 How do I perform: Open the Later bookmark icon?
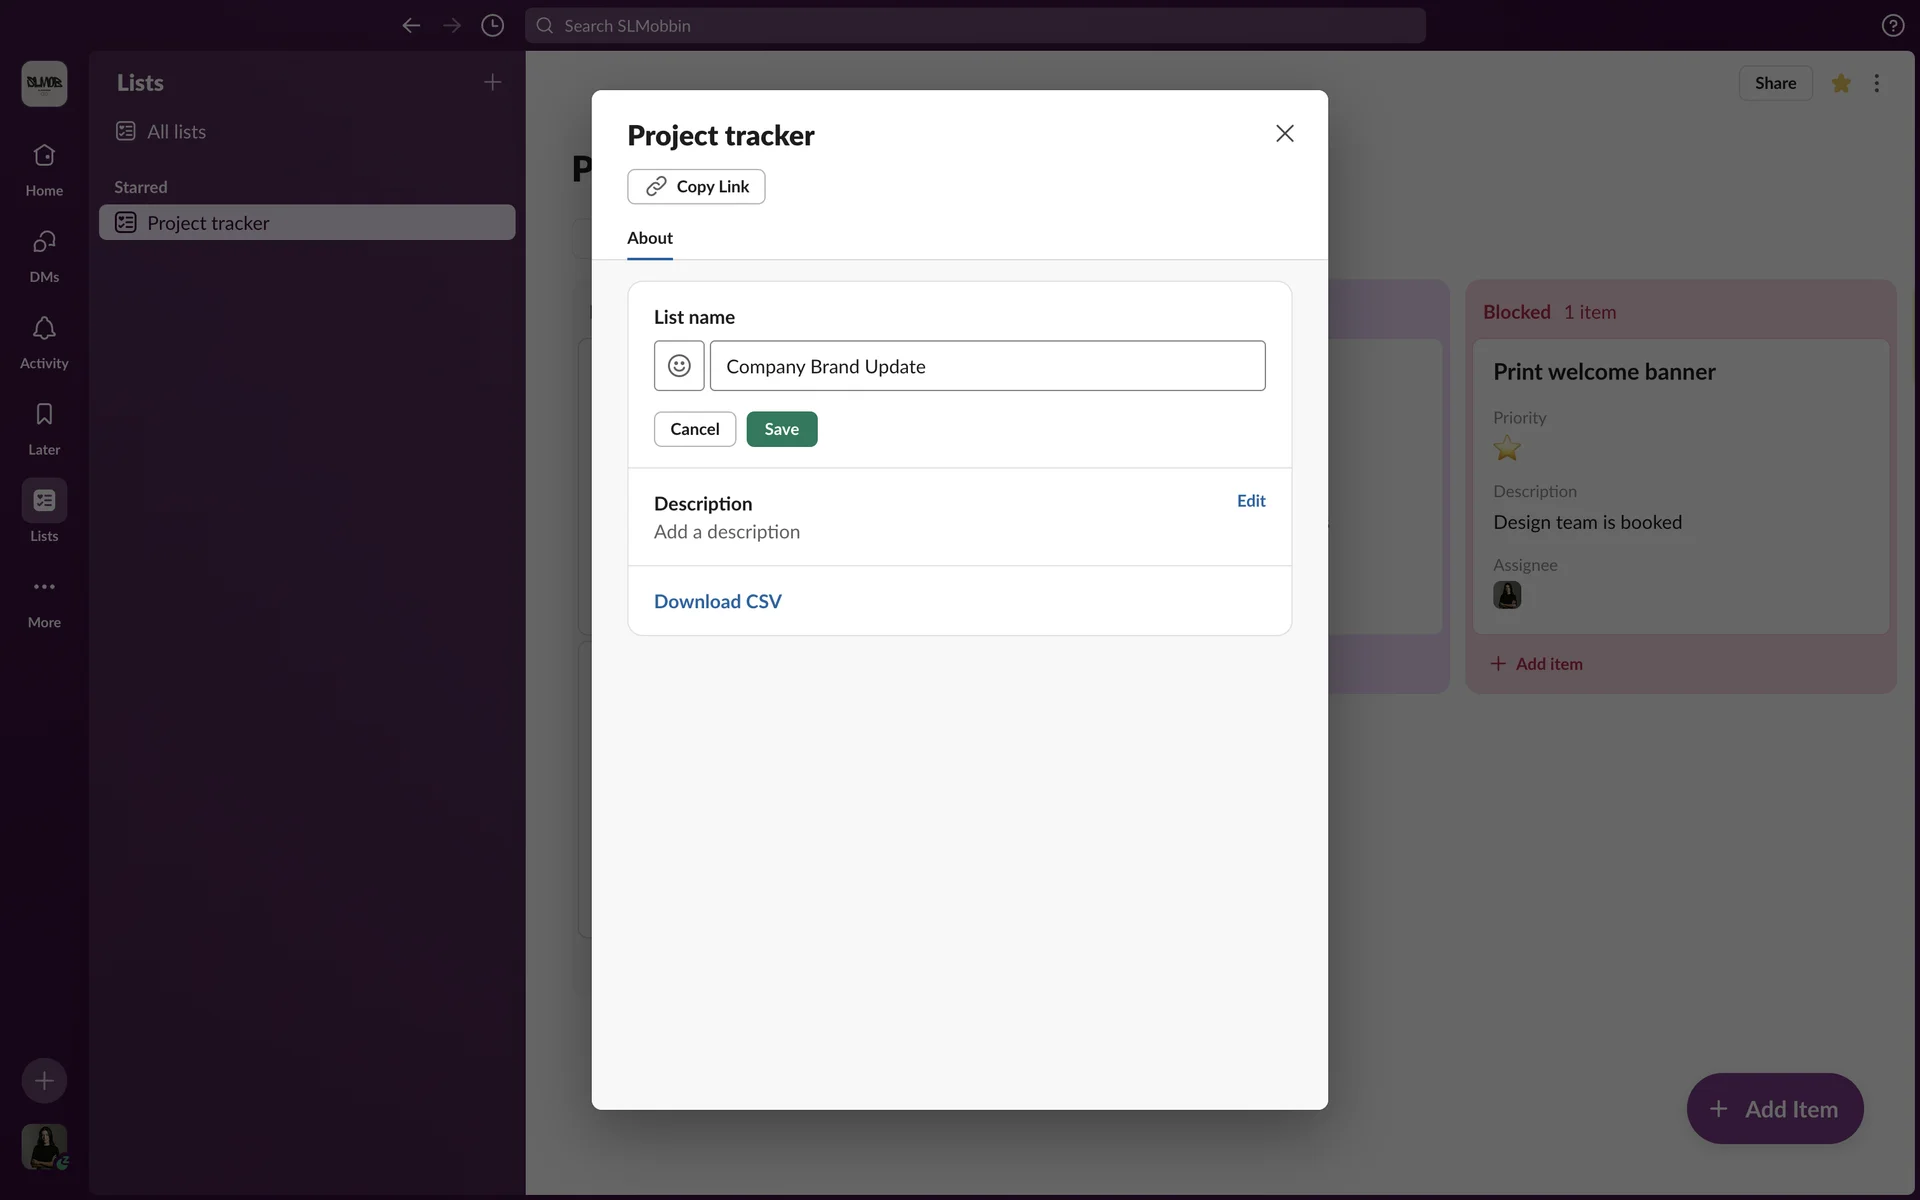click(44, 427)
